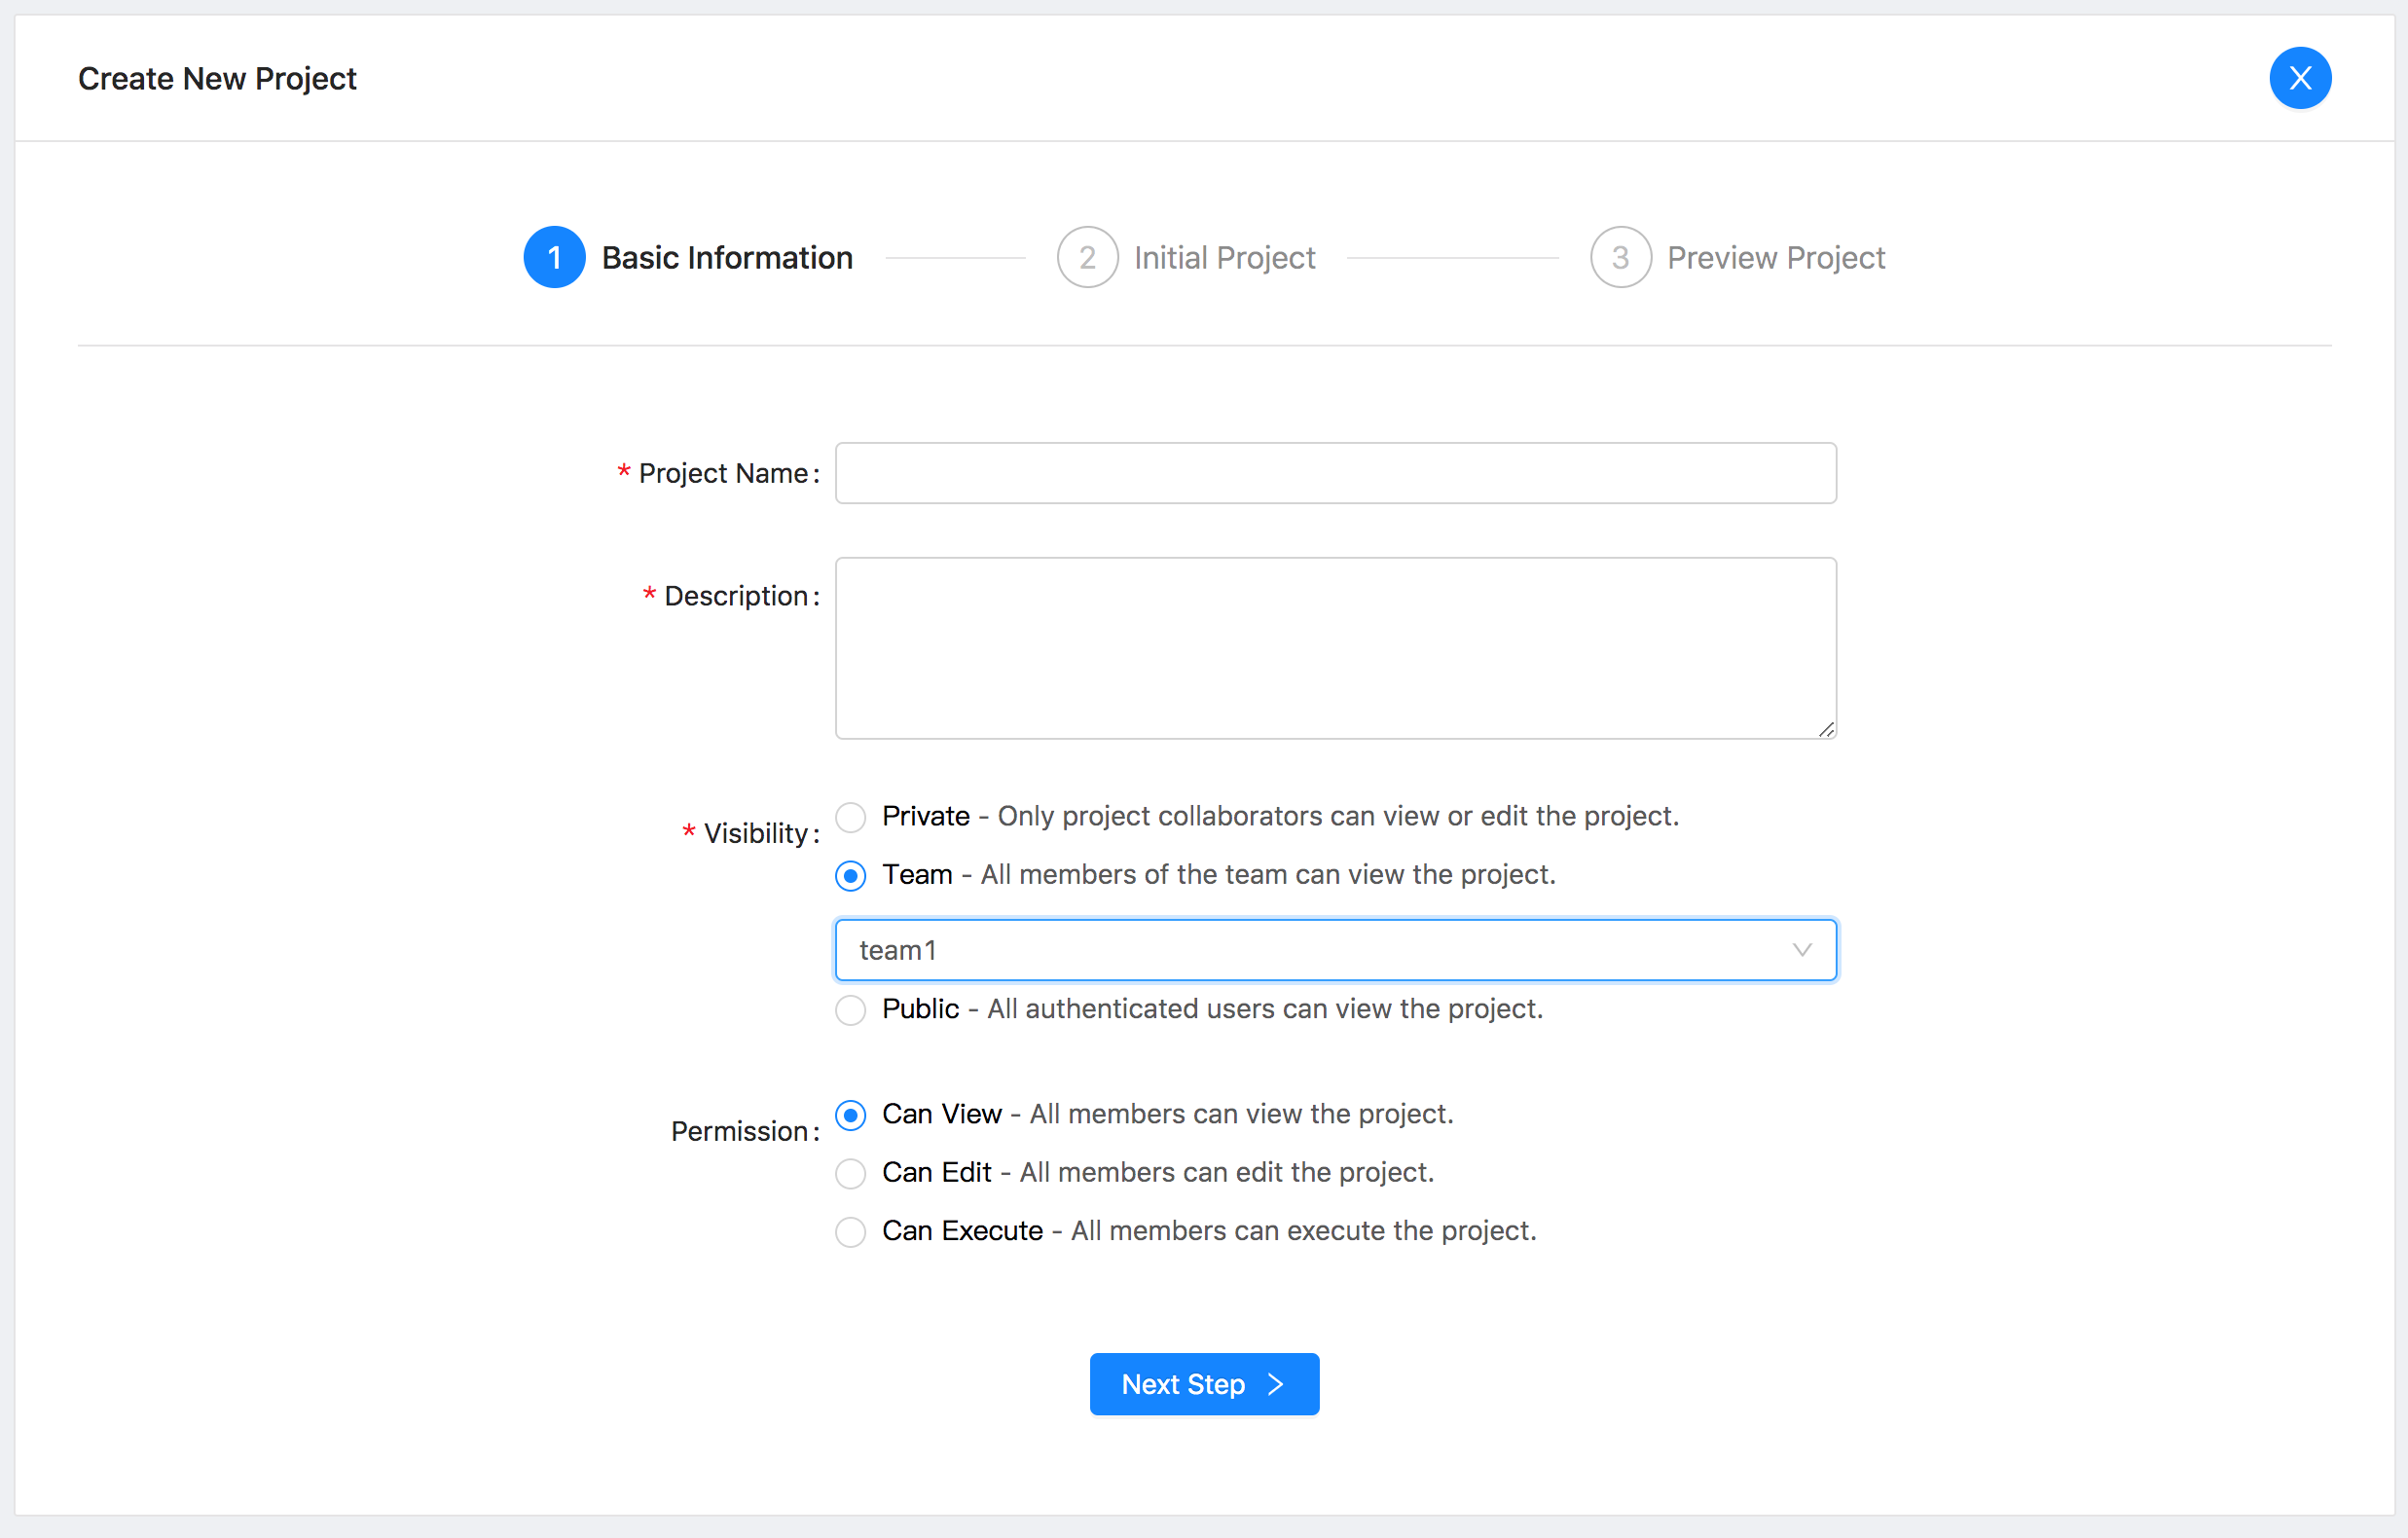Screen dimensions: 2408x1538
Task: Select Public visibility option
Action: click(x=850, y=1010)
